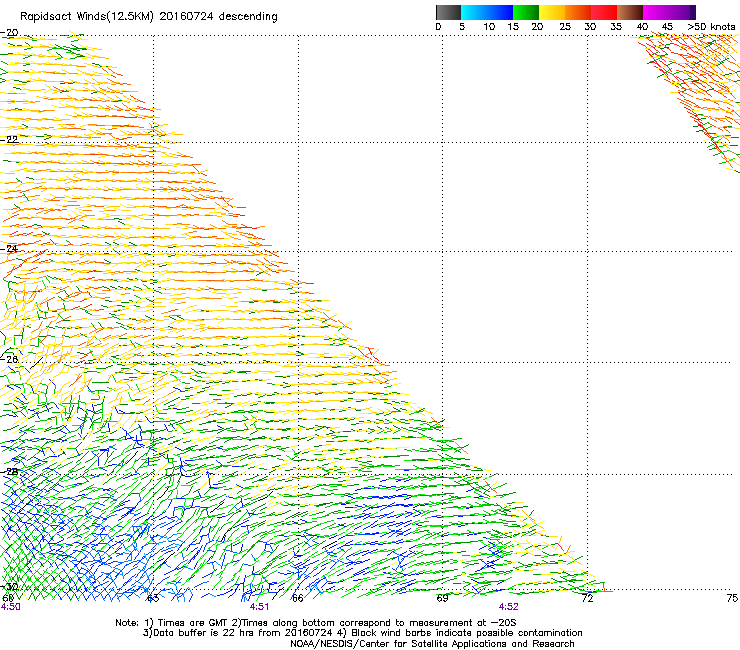Click the 75 longitude axis label
Viewport: 740px width, 650px height.
(732, 598)
